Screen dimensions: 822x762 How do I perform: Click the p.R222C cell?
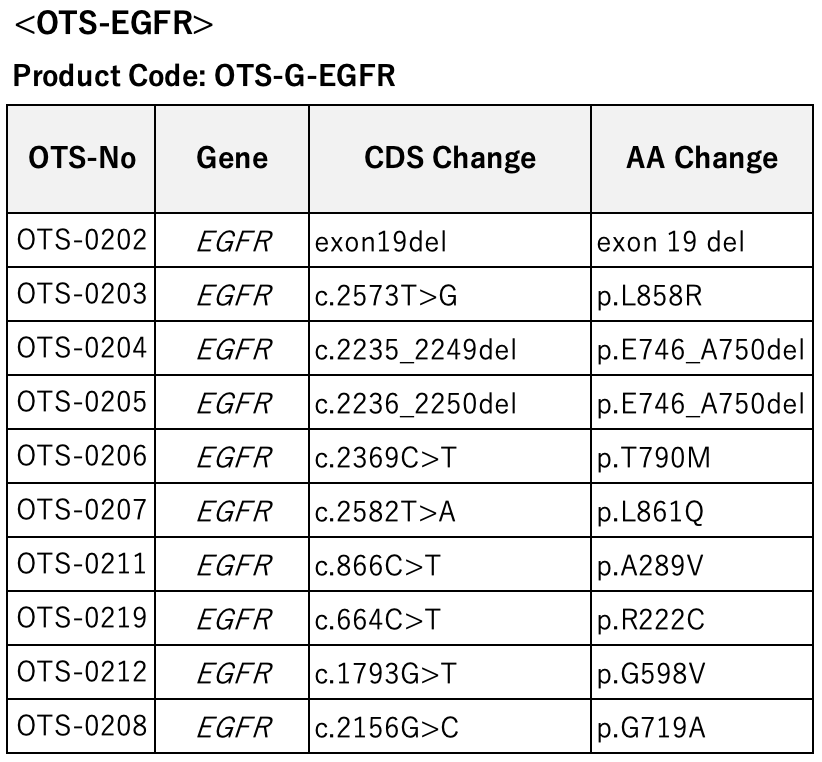pos(702,618)
